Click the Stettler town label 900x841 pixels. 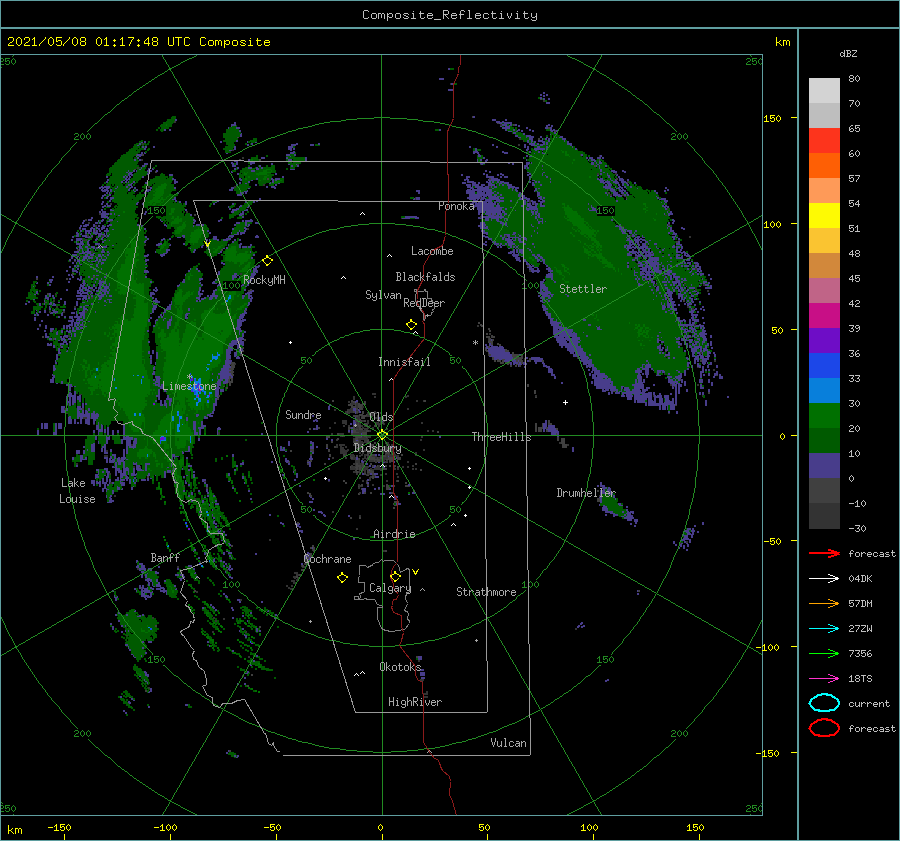[583, 289]
